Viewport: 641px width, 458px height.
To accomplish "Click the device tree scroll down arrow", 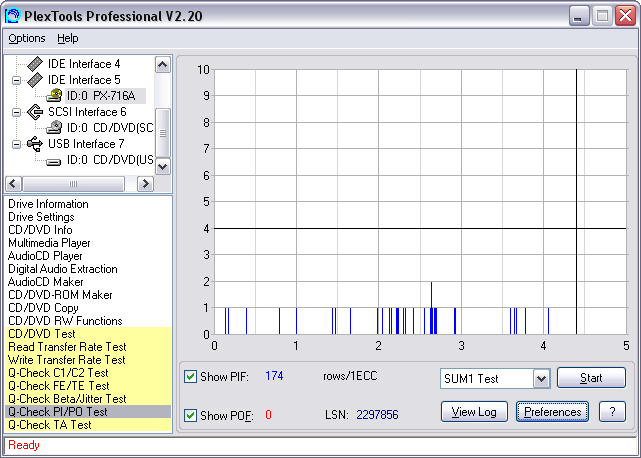I will tap(163, 166).
